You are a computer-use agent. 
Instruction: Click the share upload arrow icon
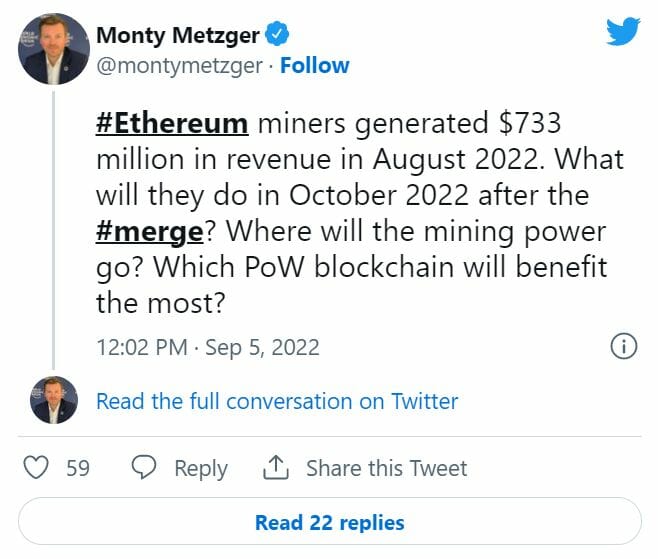(x=276, y=468)
